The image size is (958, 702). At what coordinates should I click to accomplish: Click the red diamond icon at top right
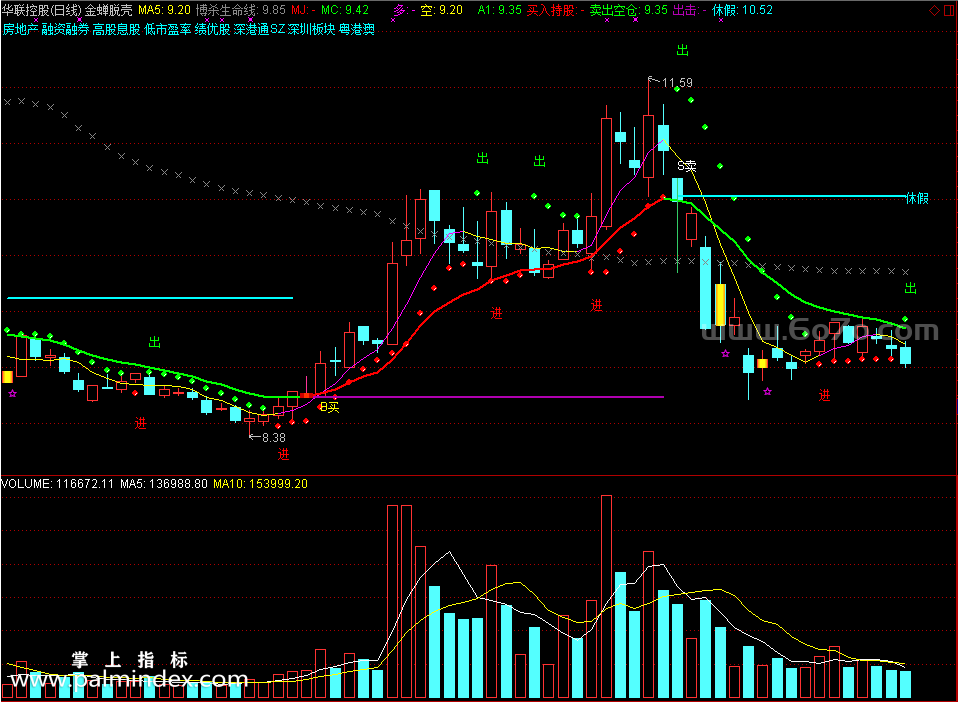coord(934,10)
